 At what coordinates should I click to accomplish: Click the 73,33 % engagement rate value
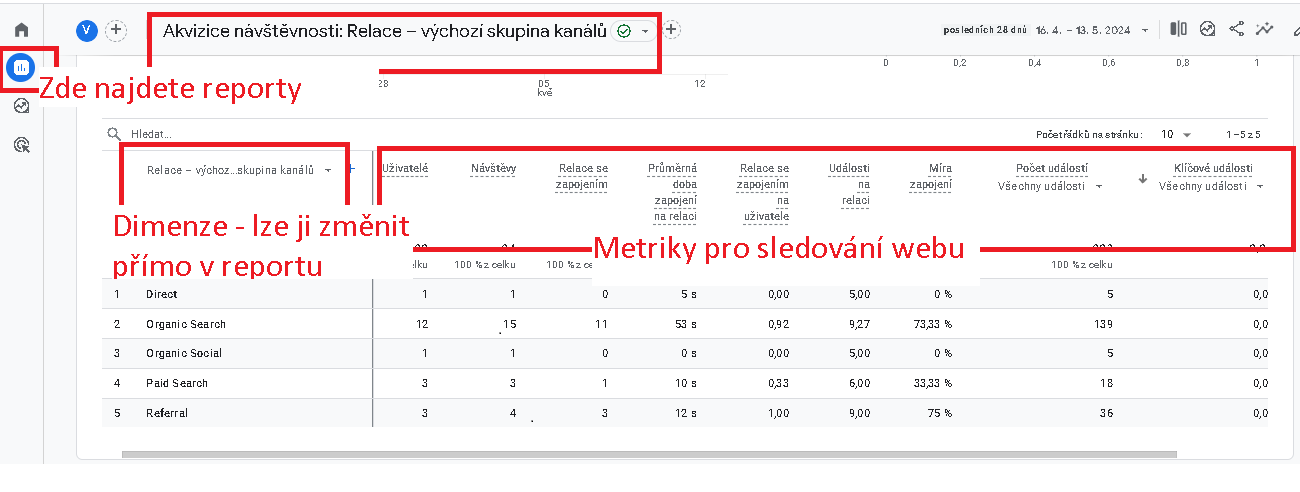[931, 324]
